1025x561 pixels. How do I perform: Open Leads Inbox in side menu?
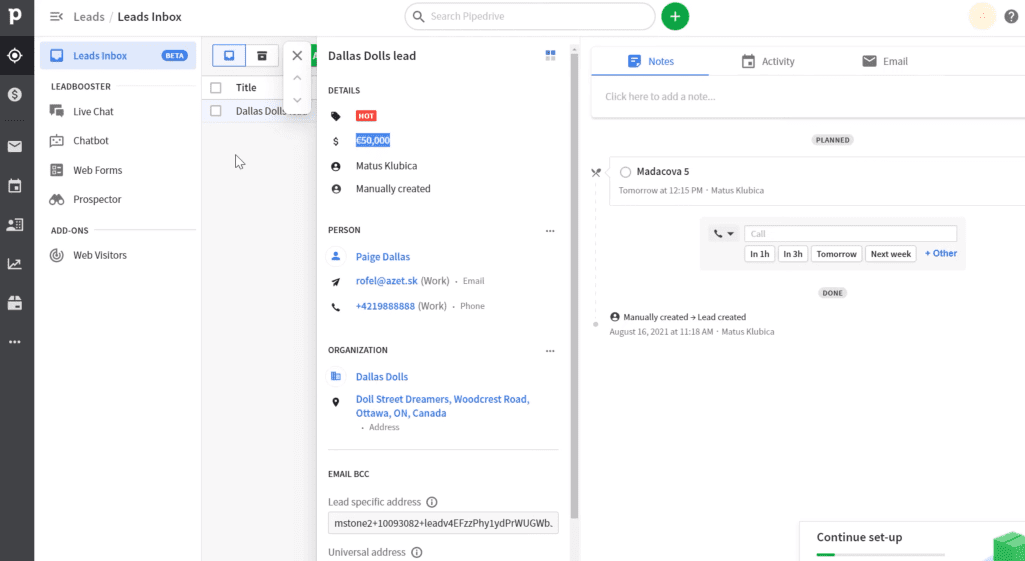pos(118,56)
